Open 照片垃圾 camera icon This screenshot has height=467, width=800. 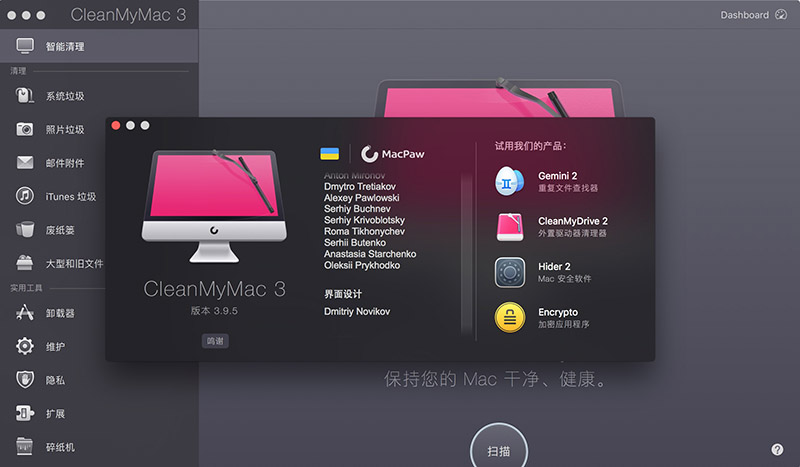coord(24,129)
